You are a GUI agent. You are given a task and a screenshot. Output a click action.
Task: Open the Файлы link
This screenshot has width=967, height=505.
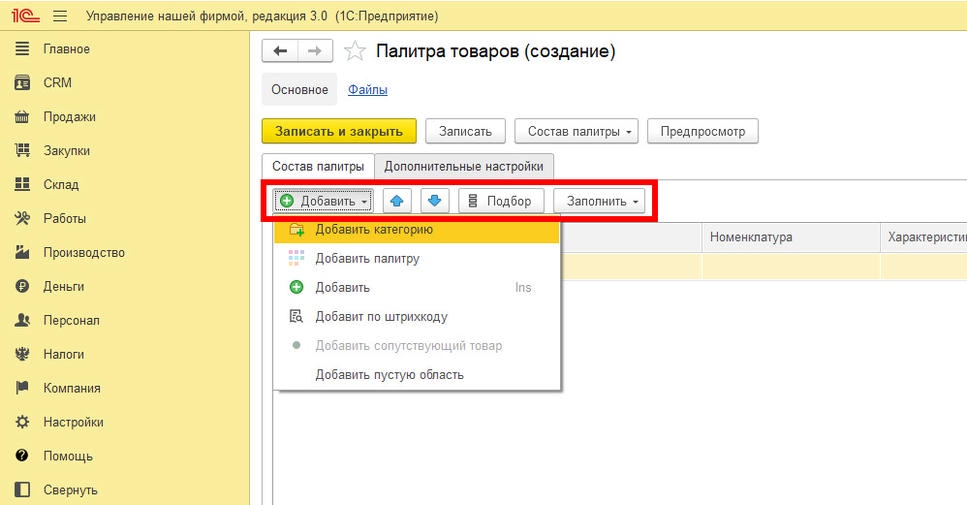click(x=368, y=89)
